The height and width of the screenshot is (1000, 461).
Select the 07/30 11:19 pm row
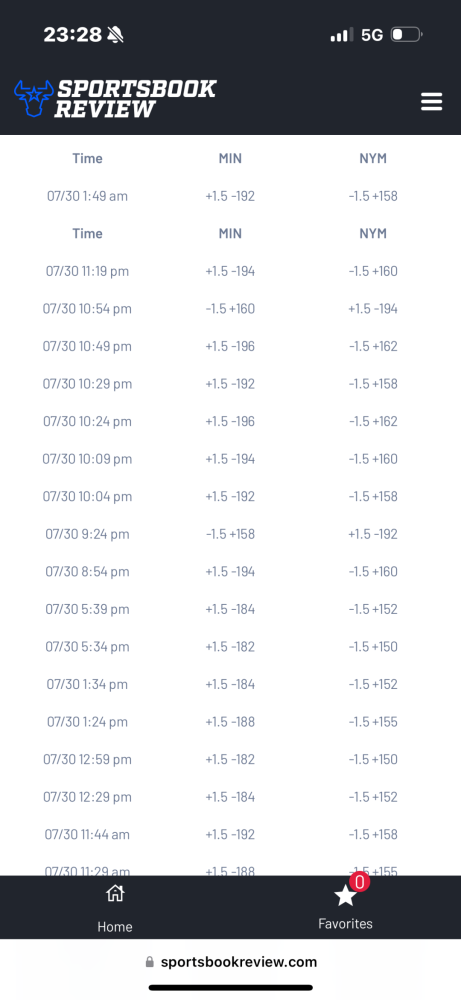[230, 271]
